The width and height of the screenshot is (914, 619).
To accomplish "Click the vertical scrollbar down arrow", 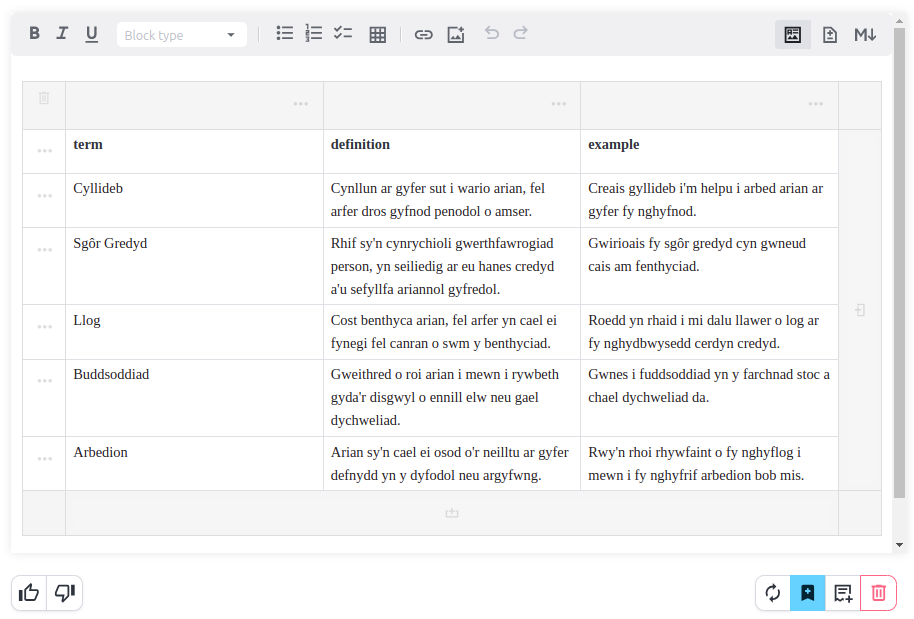I will click(899, 545).
